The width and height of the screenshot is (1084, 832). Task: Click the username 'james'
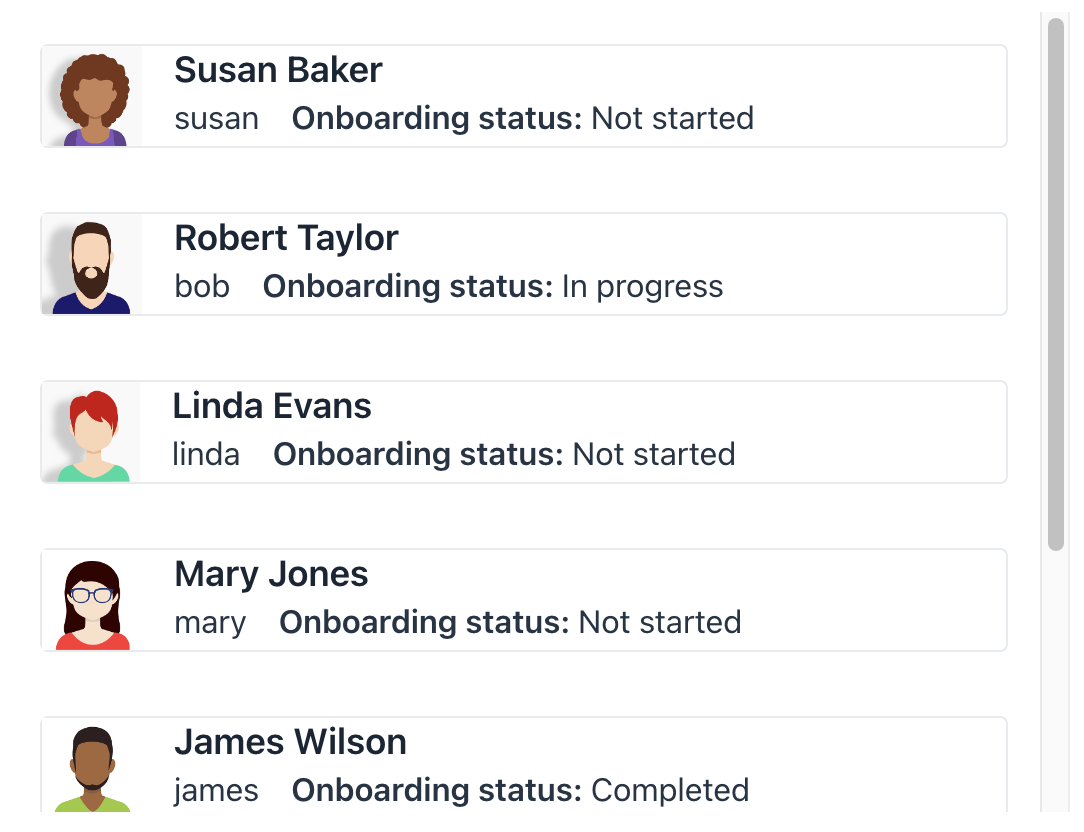pos(216,791)
